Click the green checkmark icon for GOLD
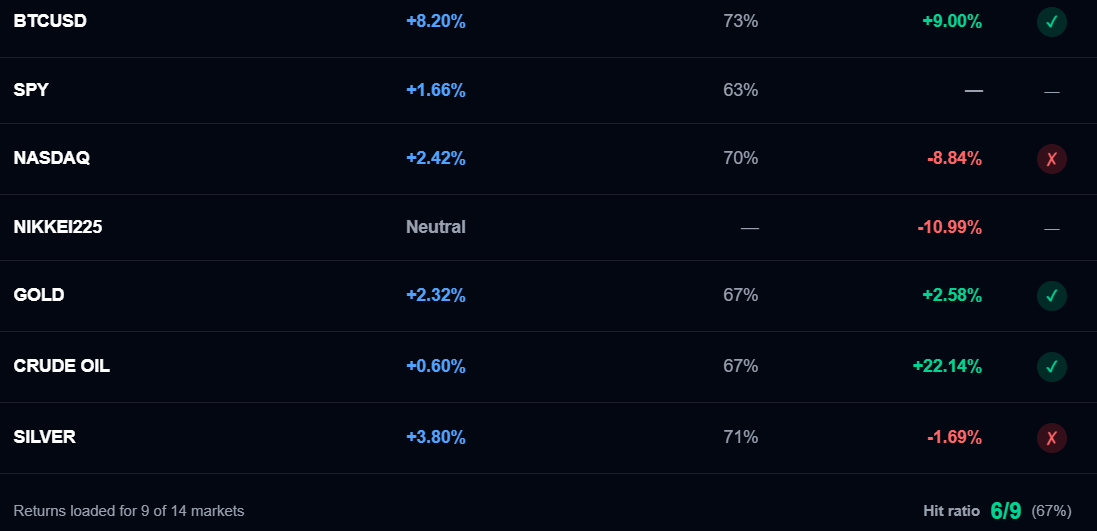 coord(1051,296)
